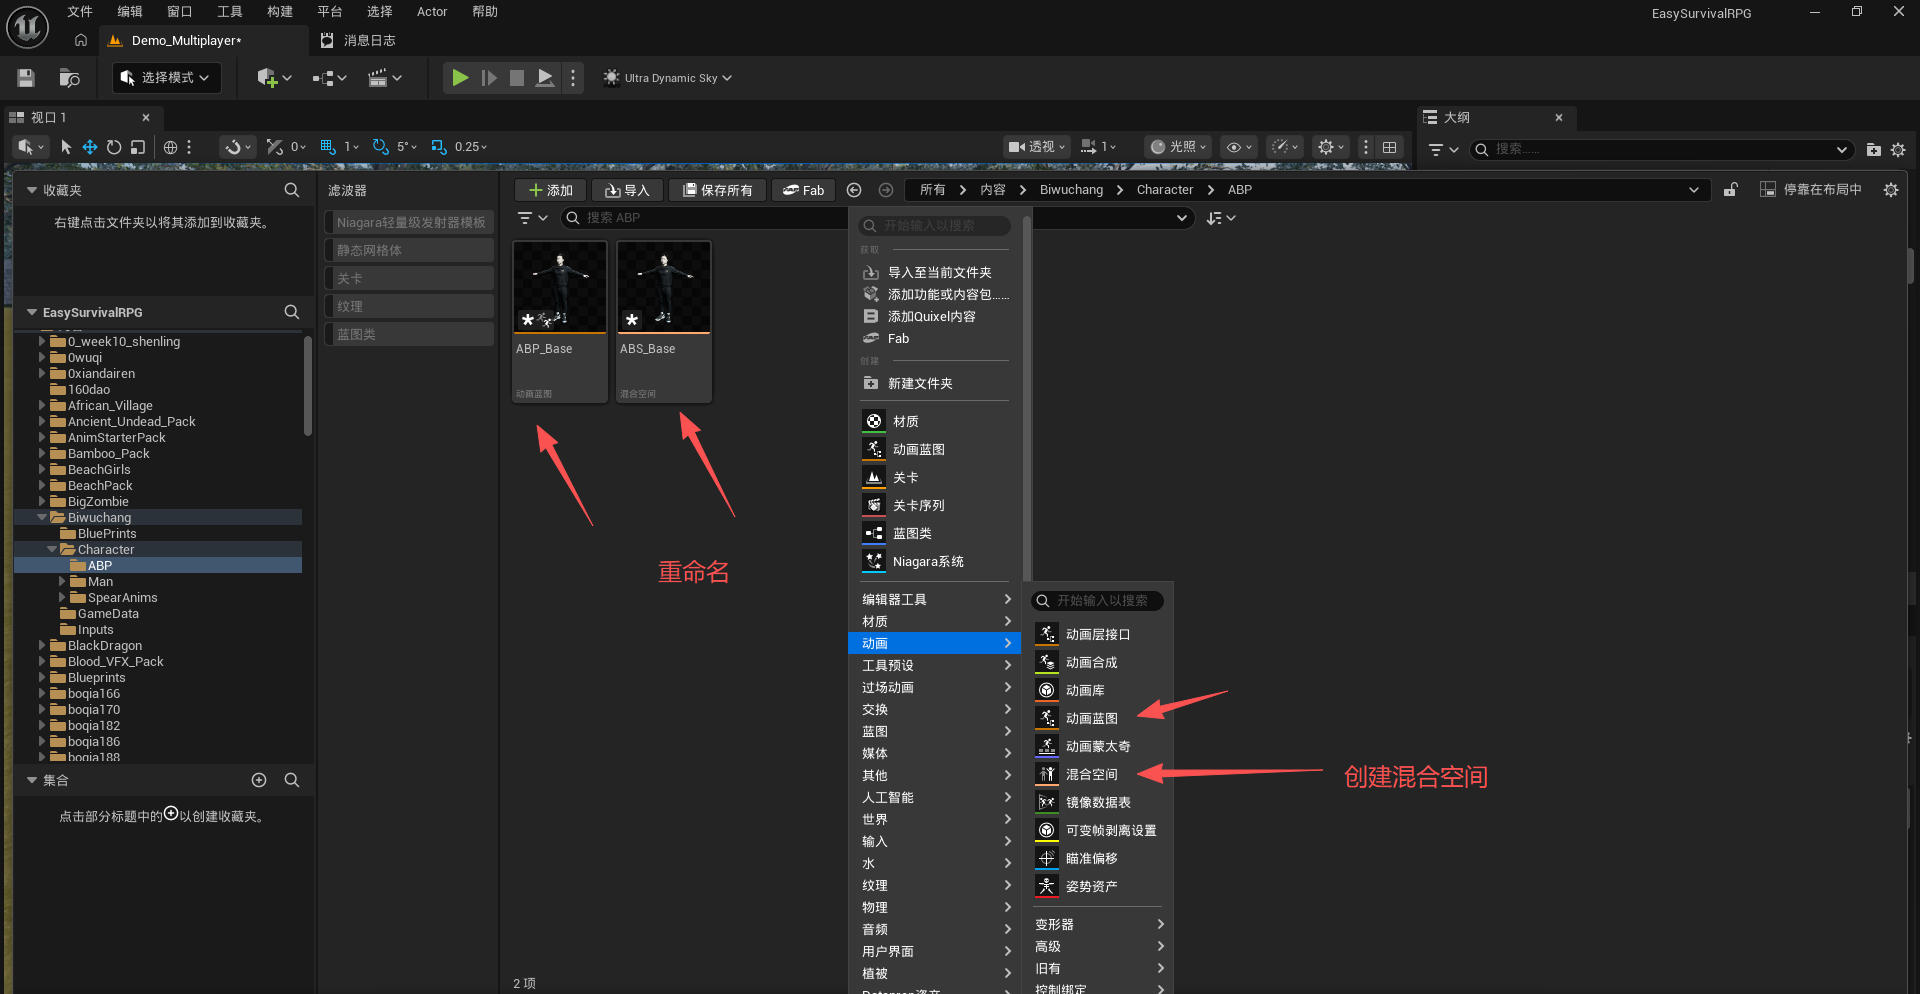Enable the 静态网格体 filter
Image resolution: width=1920 pixels, height=994 pixels.
409,251
